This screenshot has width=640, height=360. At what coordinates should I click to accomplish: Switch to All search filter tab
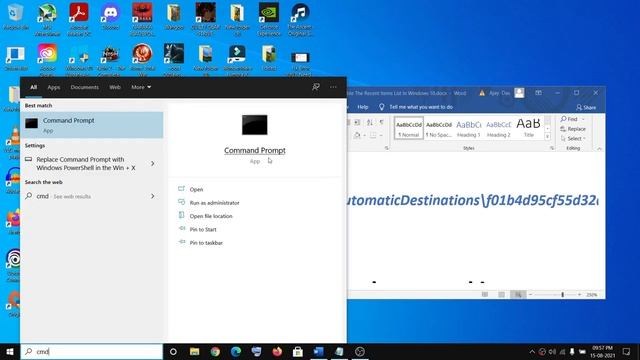tap(33, 87)
